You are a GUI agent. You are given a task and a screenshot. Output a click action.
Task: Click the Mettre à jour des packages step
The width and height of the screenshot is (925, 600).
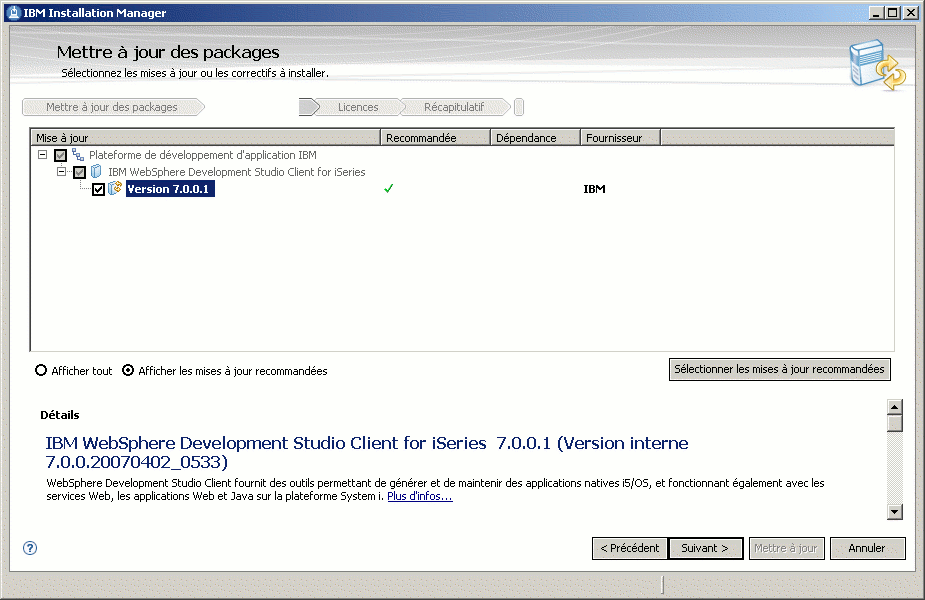pos(113,107)
